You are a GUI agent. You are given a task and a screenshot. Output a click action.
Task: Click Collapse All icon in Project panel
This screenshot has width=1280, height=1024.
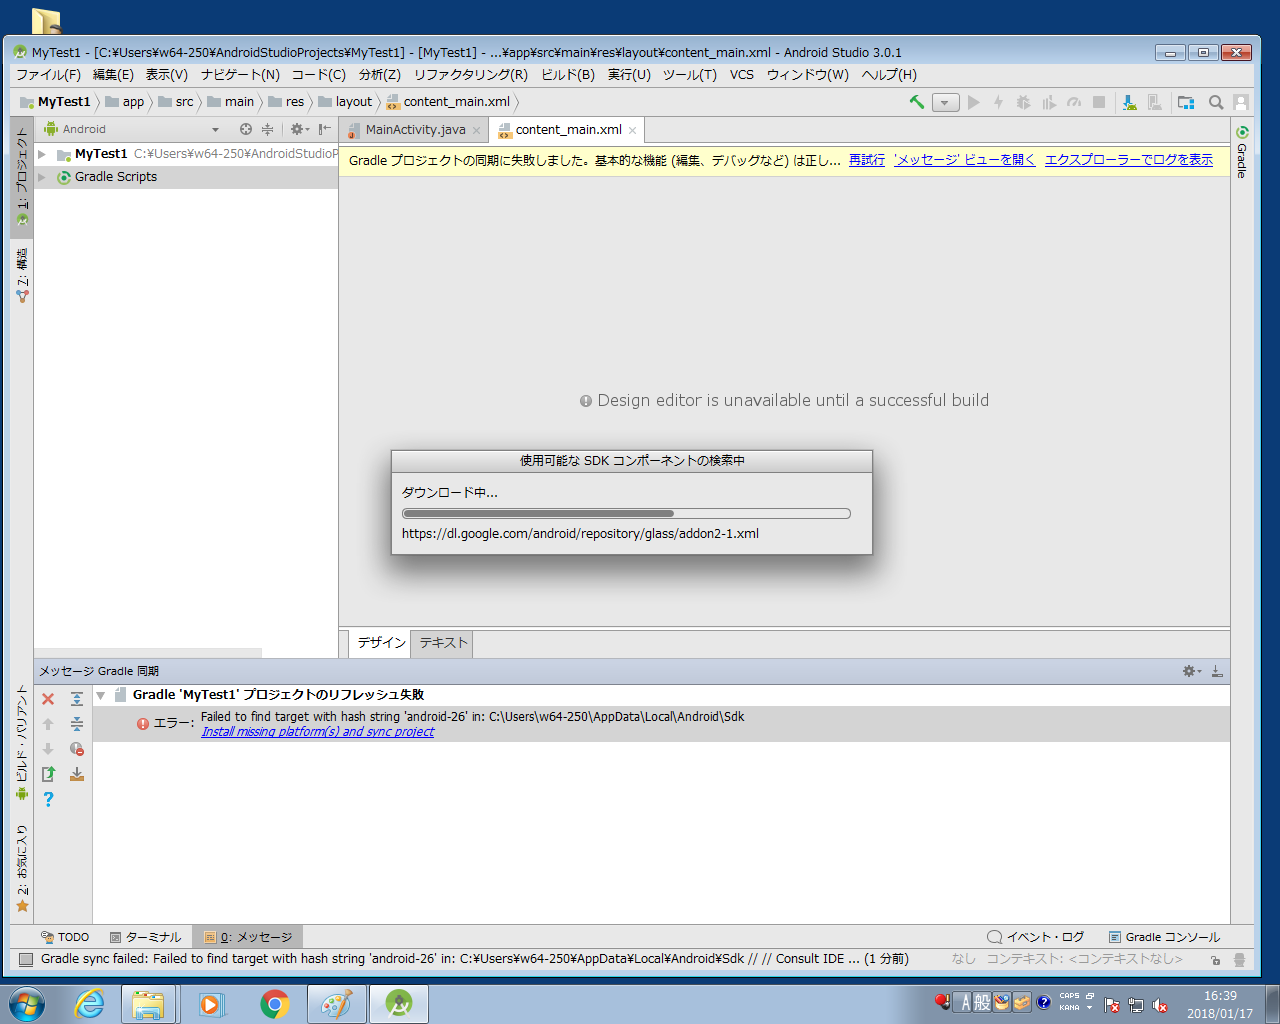[267, 129]
